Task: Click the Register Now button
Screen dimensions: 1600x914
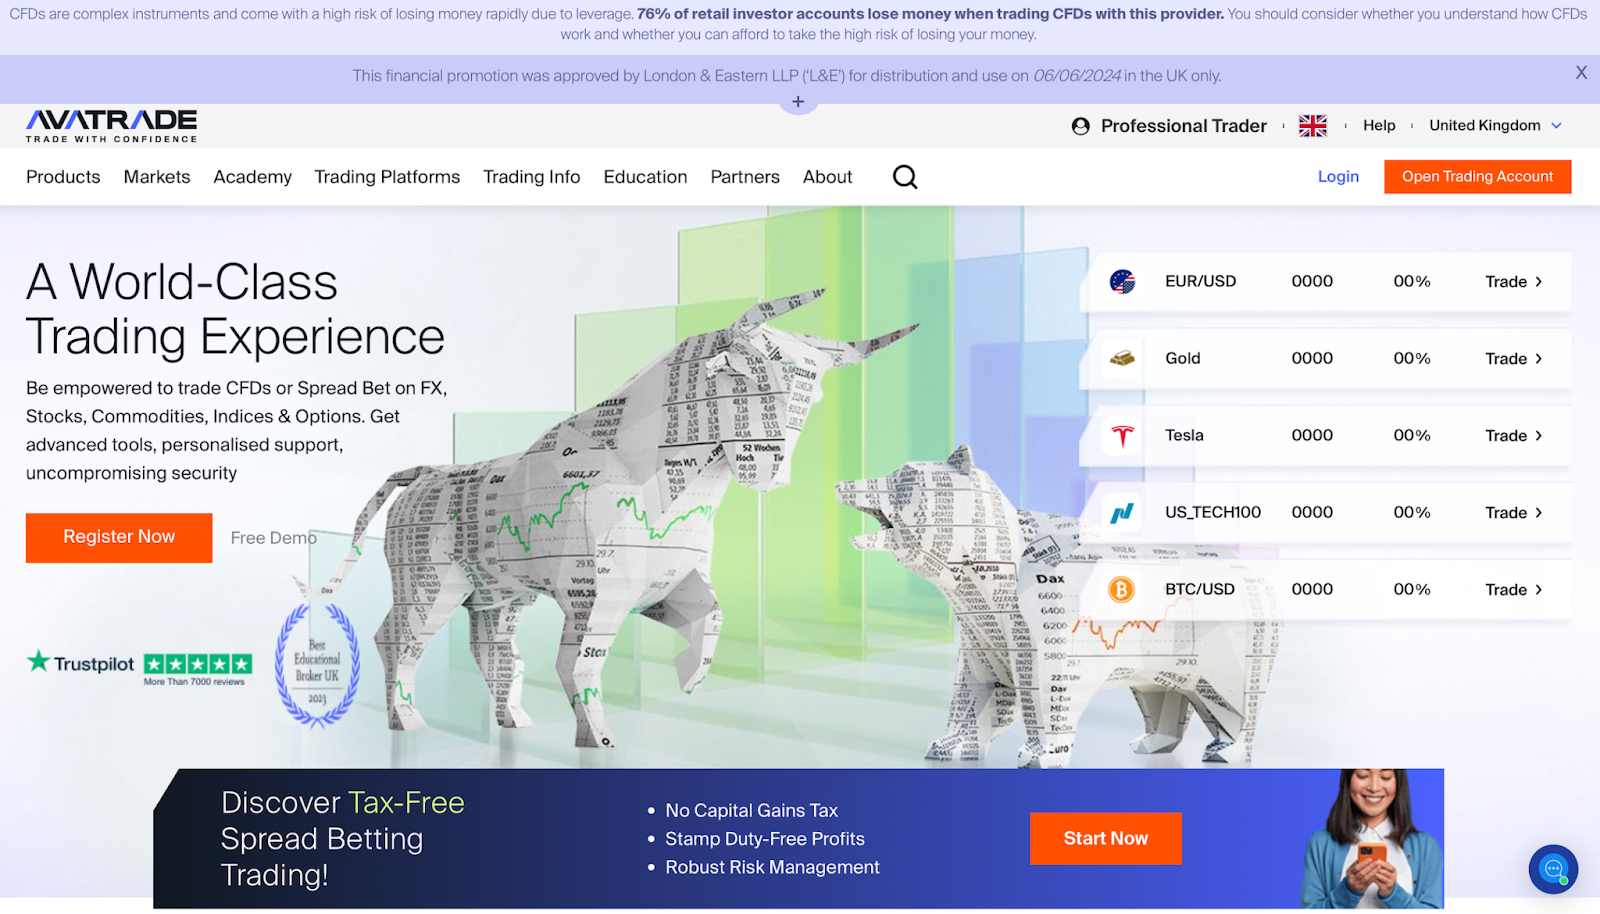Action: tap(119, 538)
